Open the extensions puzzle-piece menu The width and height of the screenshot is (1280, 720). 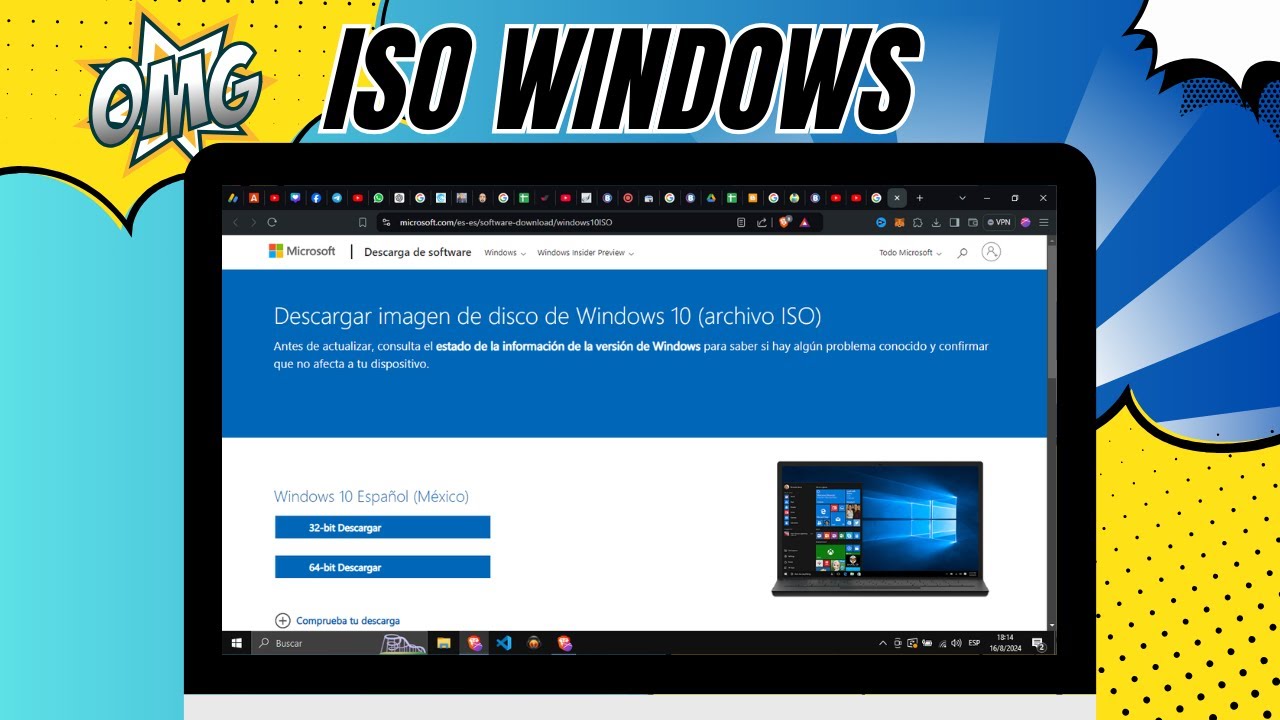click(917, 222)
